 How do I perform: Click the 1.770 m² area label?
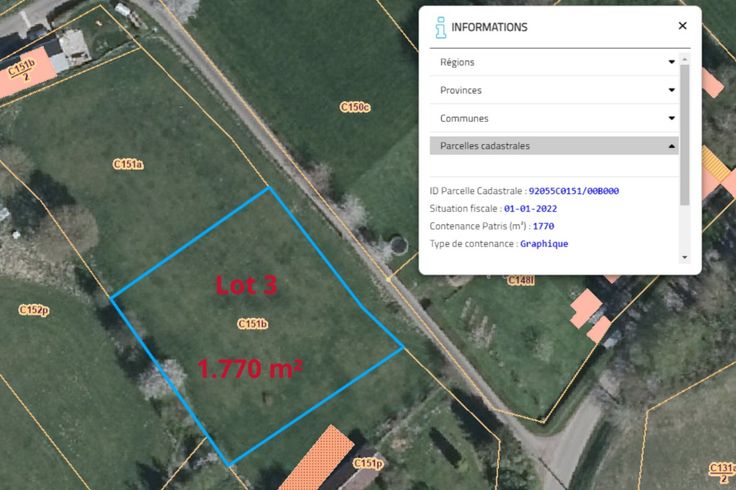250,368
